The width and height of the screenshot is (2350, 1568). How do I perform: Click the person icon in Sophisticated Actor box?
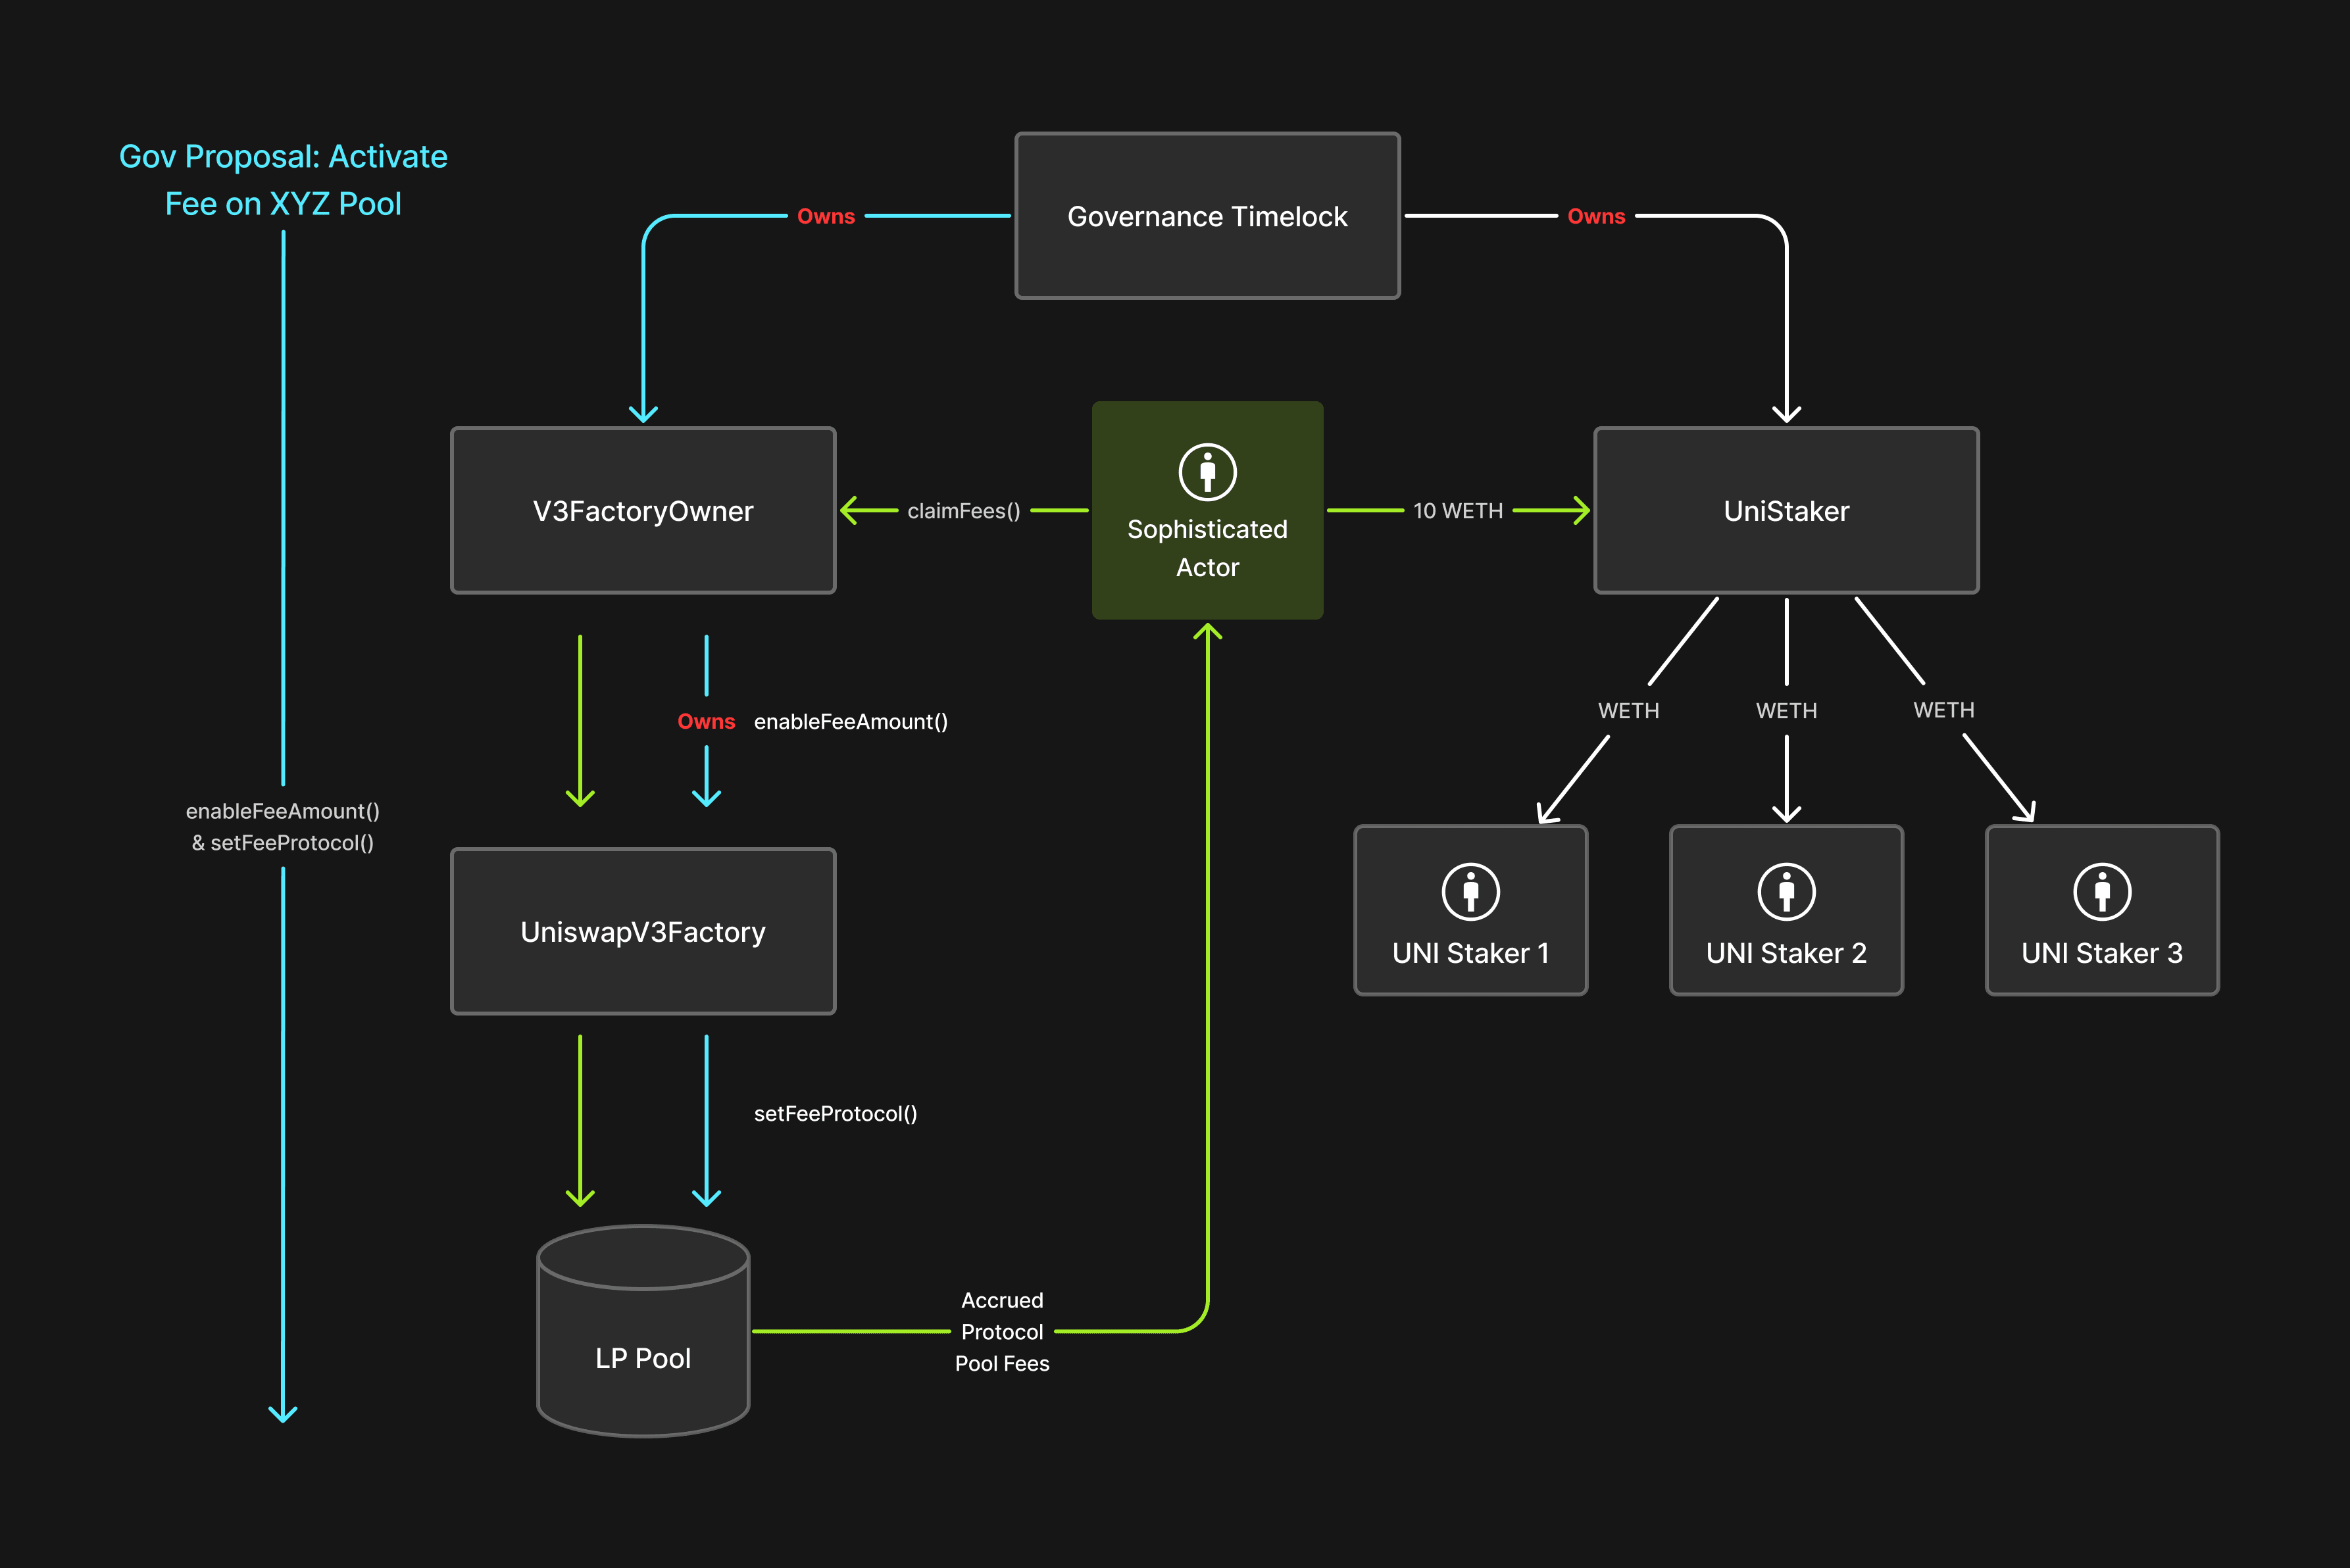click(x=1207, y=471)
